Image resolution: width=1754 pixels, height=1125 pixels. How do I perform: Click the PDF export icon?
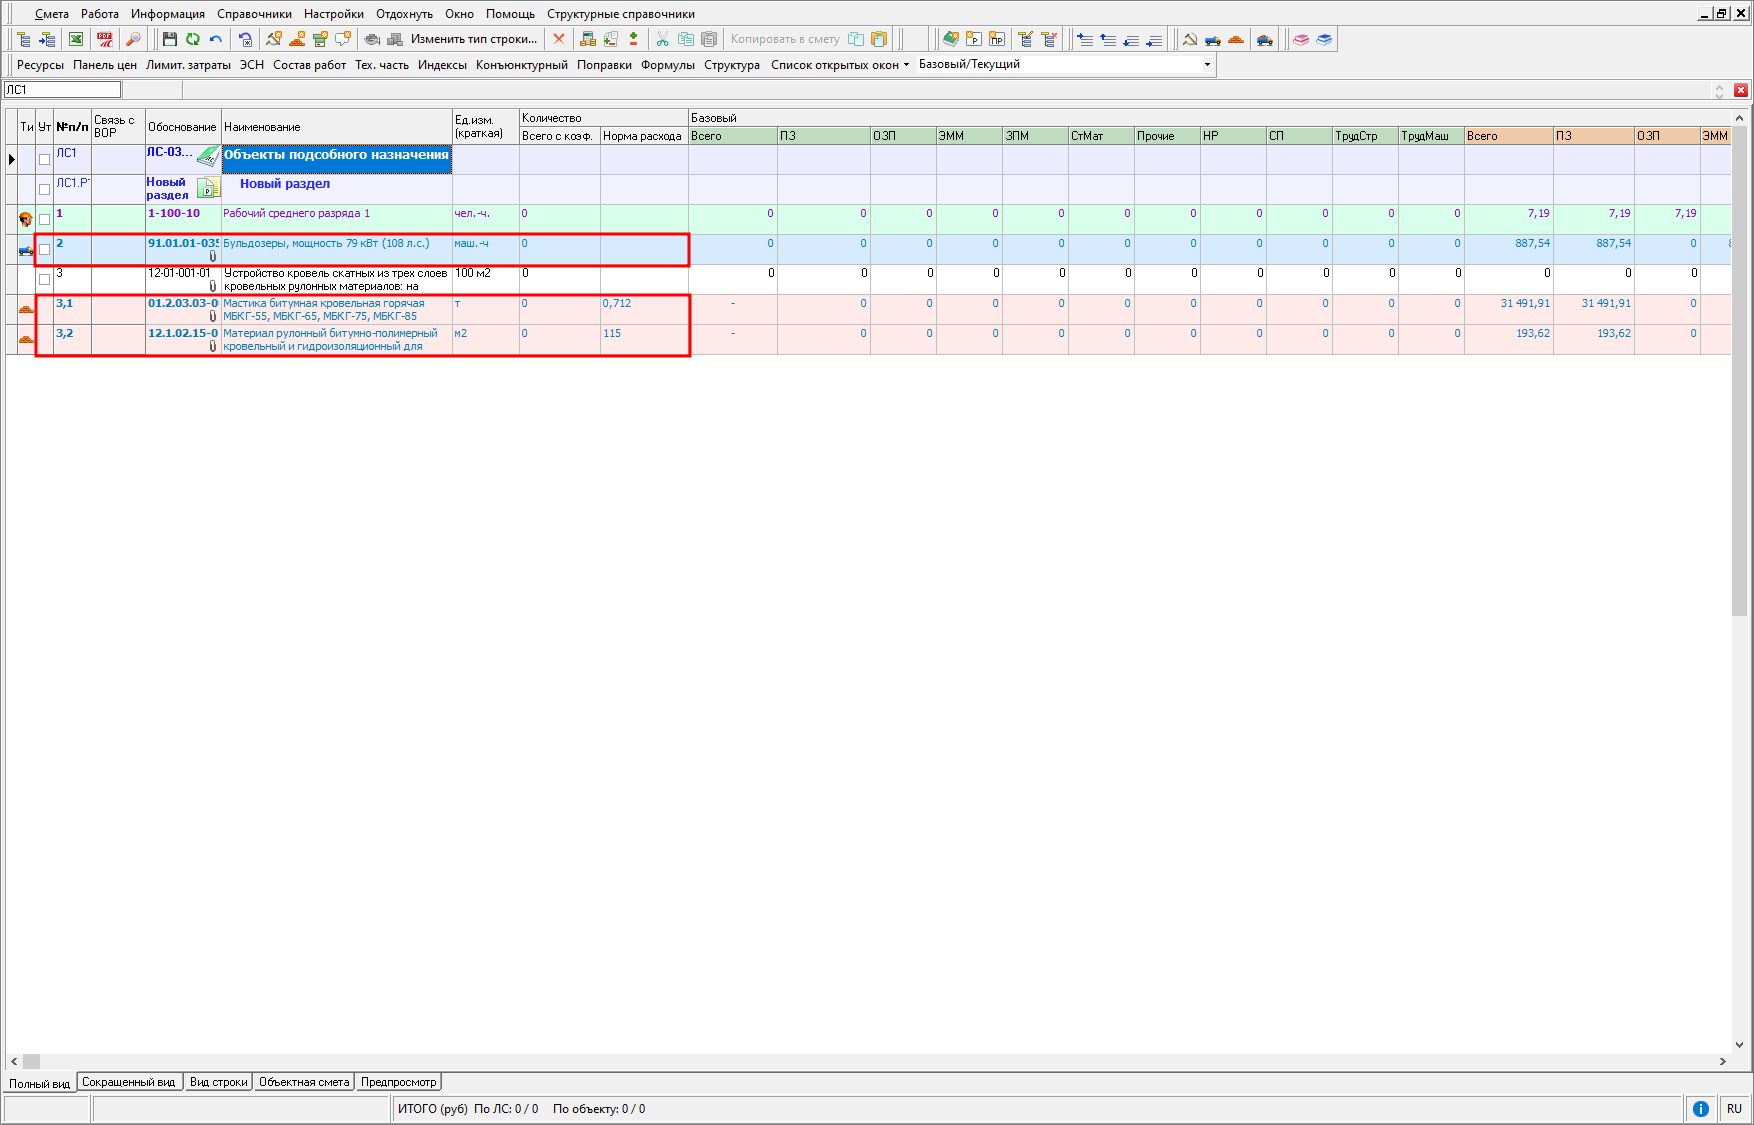click(x=105, y=39)
